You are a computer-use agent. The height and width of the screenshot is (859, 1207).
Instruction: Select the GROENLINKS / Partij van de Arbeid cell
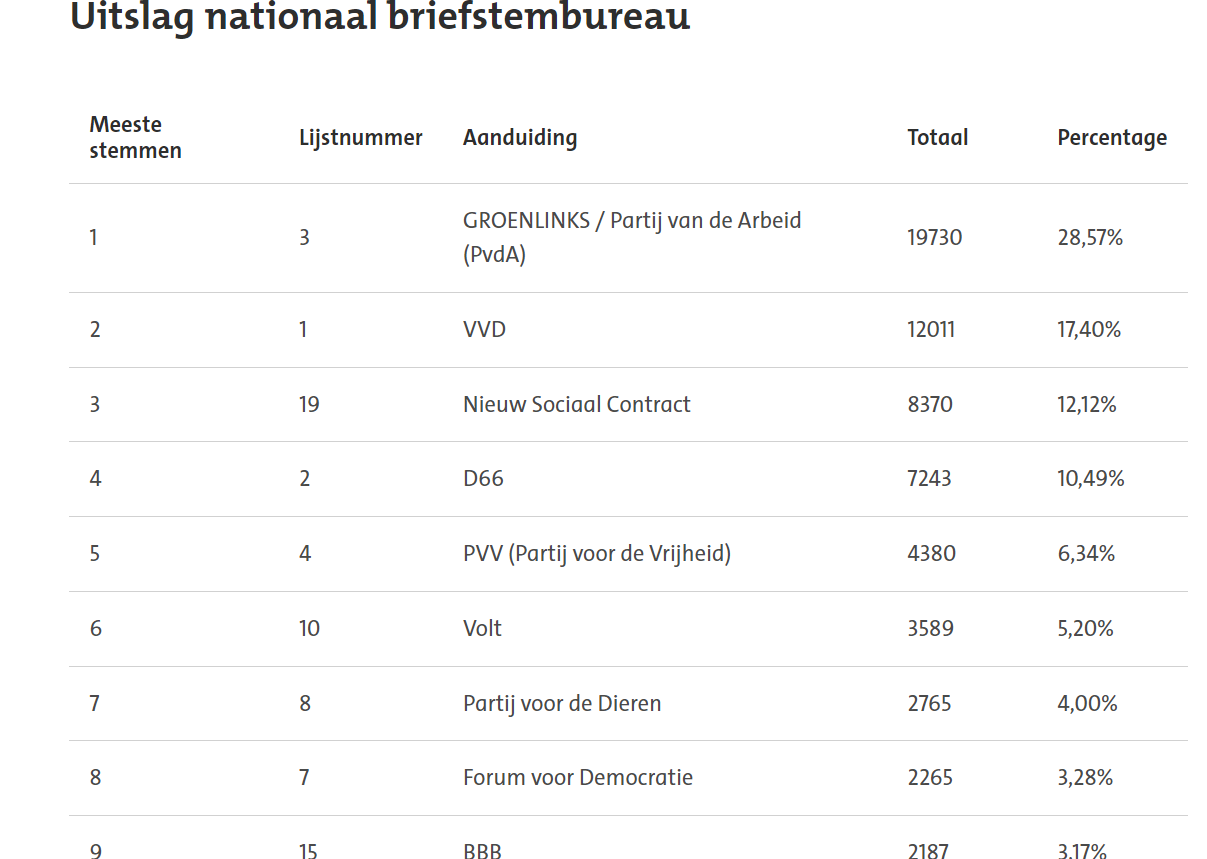point(631,237)
